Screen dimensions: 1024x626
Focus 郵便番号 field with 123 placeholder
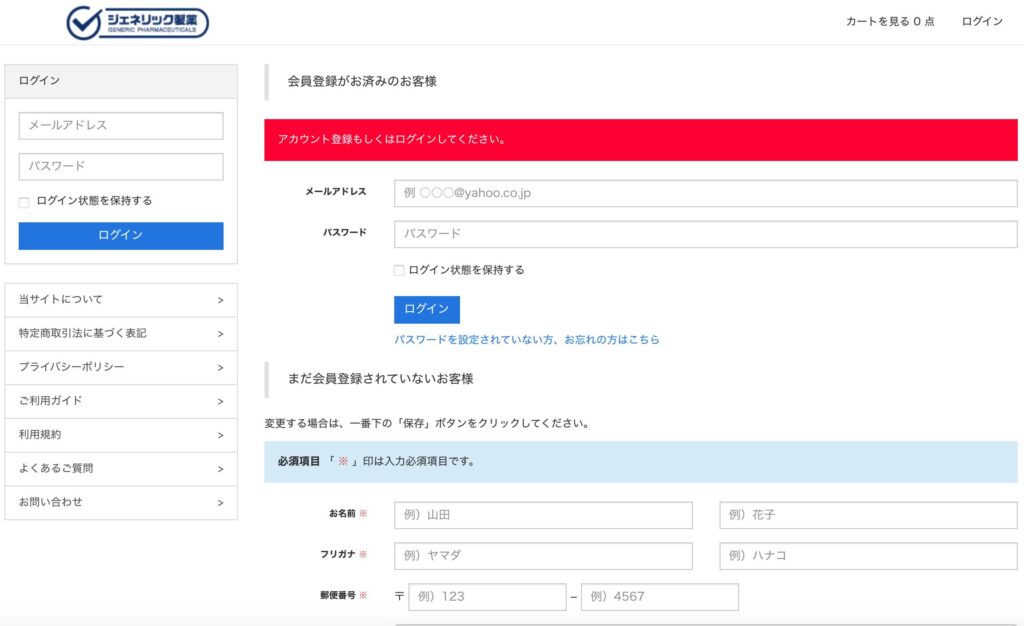(x=487, y=597)
